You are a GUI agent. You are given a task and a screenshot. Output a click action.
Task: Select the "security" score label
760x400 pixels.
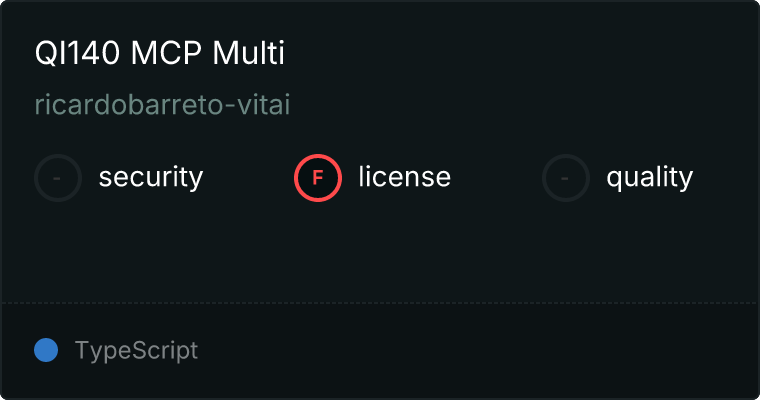(151, 178)
